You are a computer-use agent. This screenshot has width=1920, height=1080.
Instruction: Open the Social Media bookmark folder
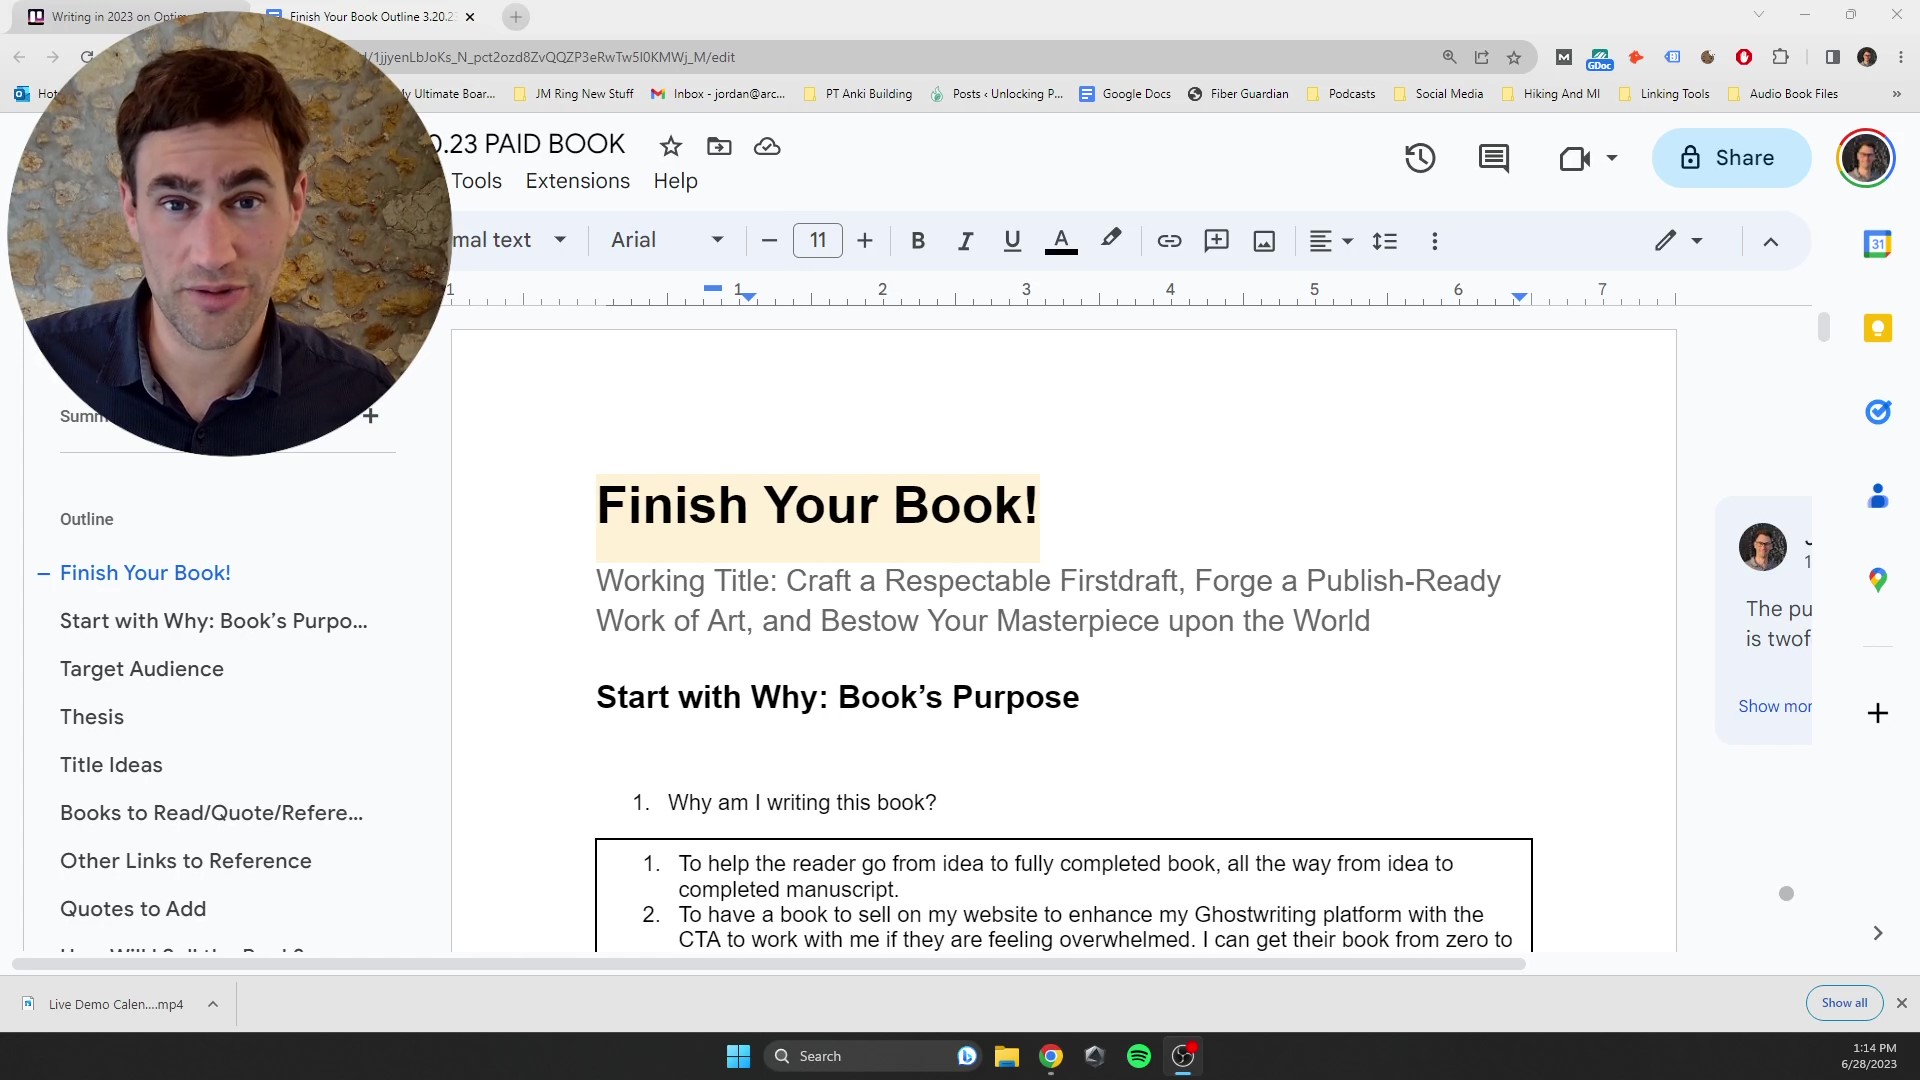point(1438,94)
